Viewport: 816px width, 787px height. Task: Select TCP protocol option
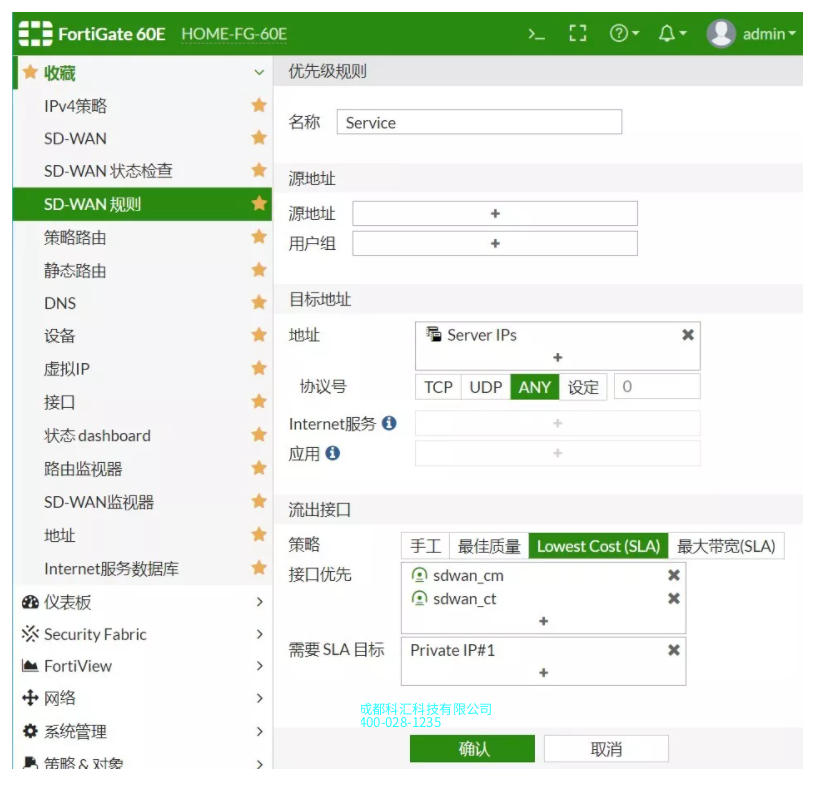438,387
